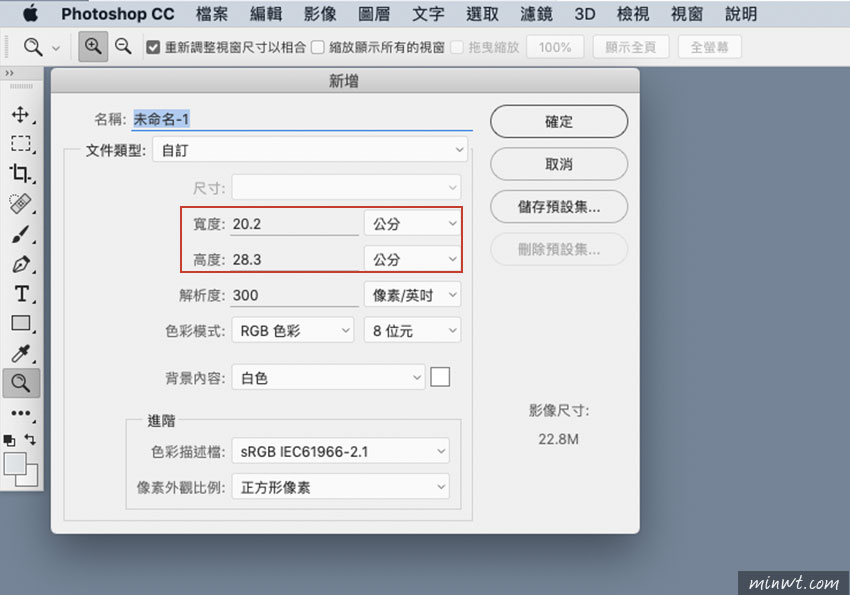
Task: Open the 解析度 unit dropdown
Action: pos(413,295)
